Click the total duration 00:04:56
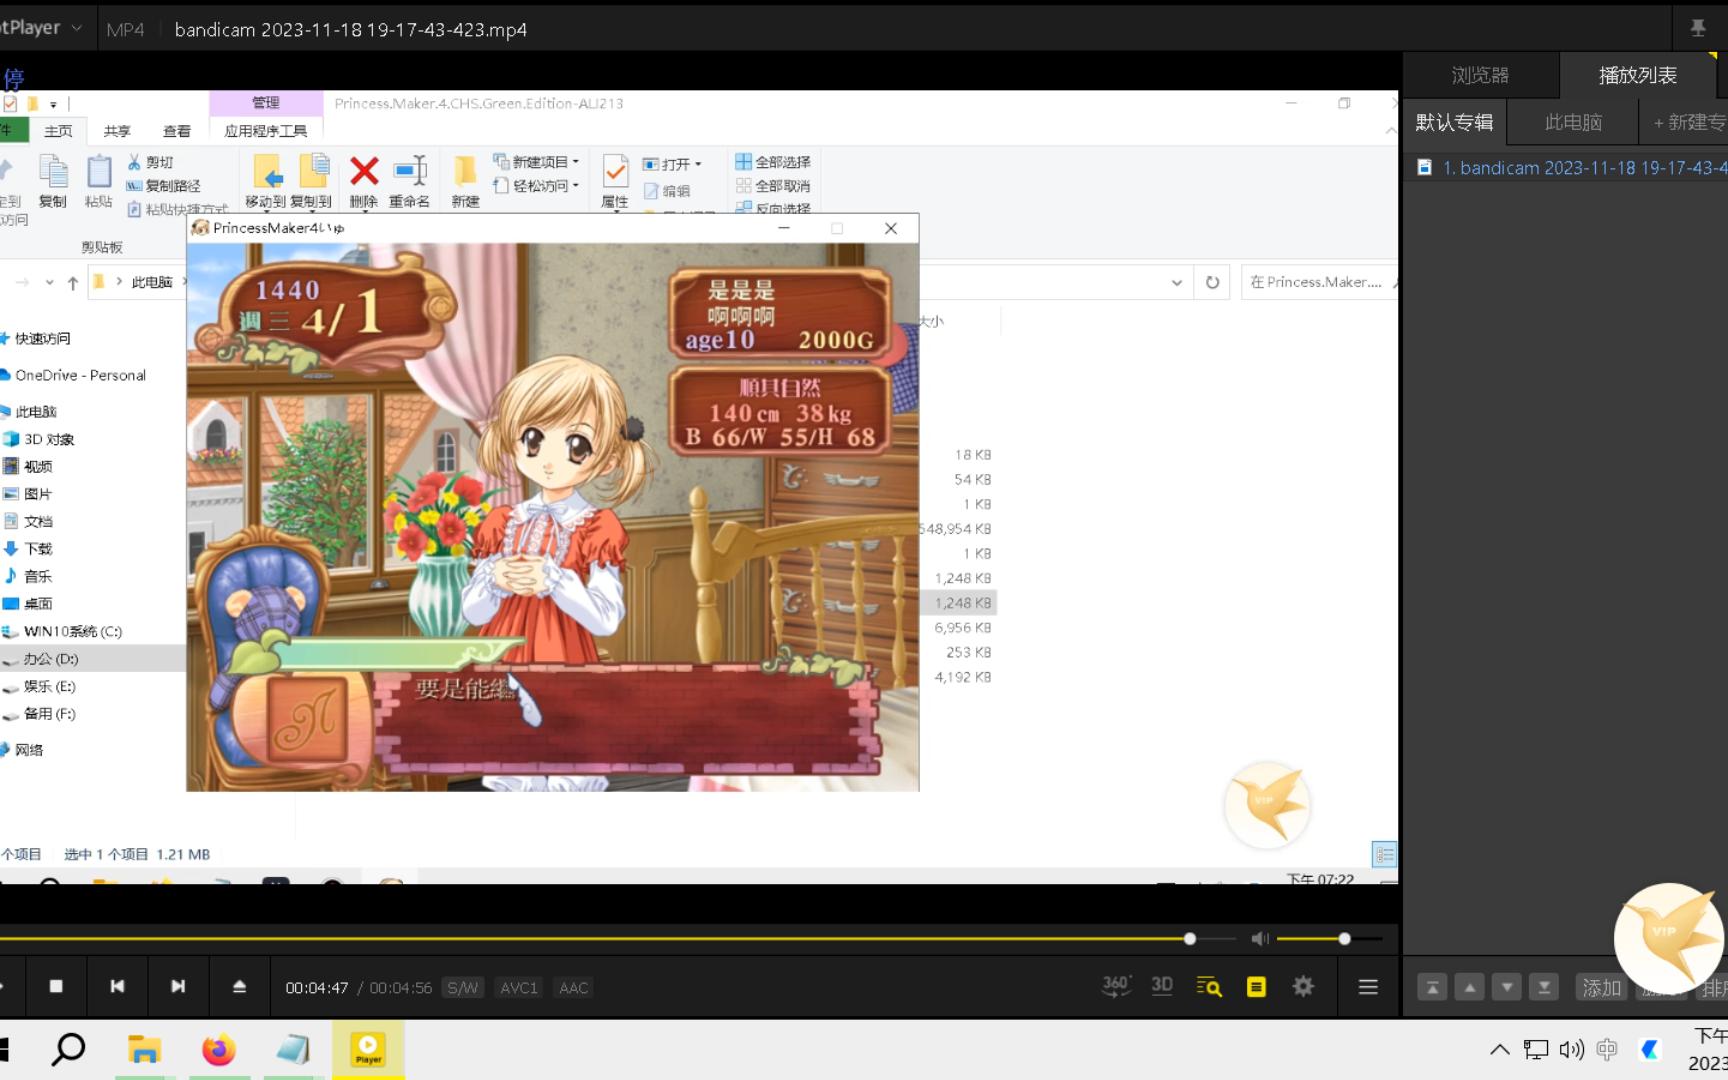 coord(401,988)
